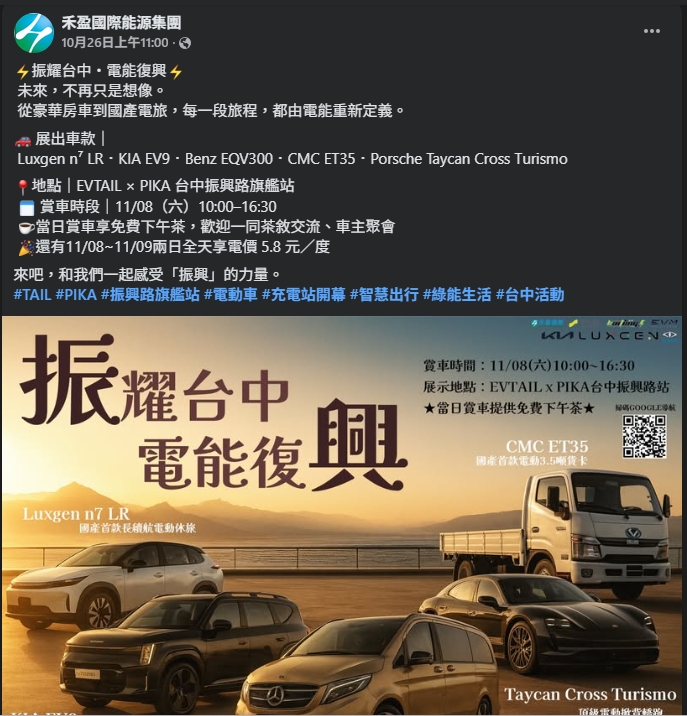687x716 pixels.
Task: Click the QR code on the poster
Action: (x=645, y=437)
